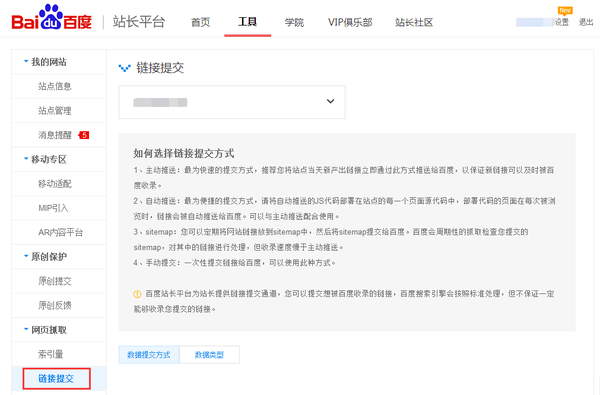
Task: Click the 退出 logout link
Action: point(586,22)
